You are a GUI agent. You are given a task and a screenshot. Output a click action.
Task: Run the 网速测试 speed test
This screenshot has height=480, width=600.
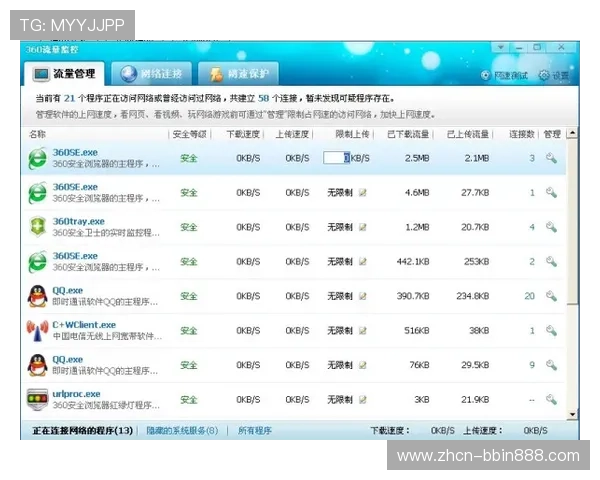pos(504,75)
